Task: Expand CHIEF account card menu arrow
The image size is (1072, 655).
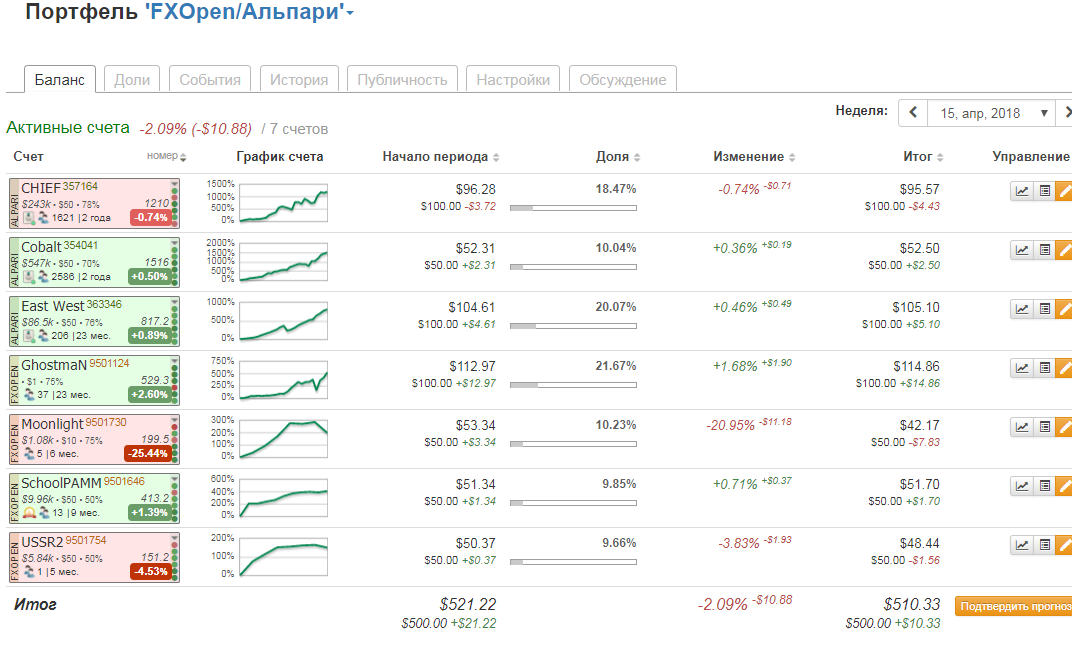Action: tap(174, 184)
